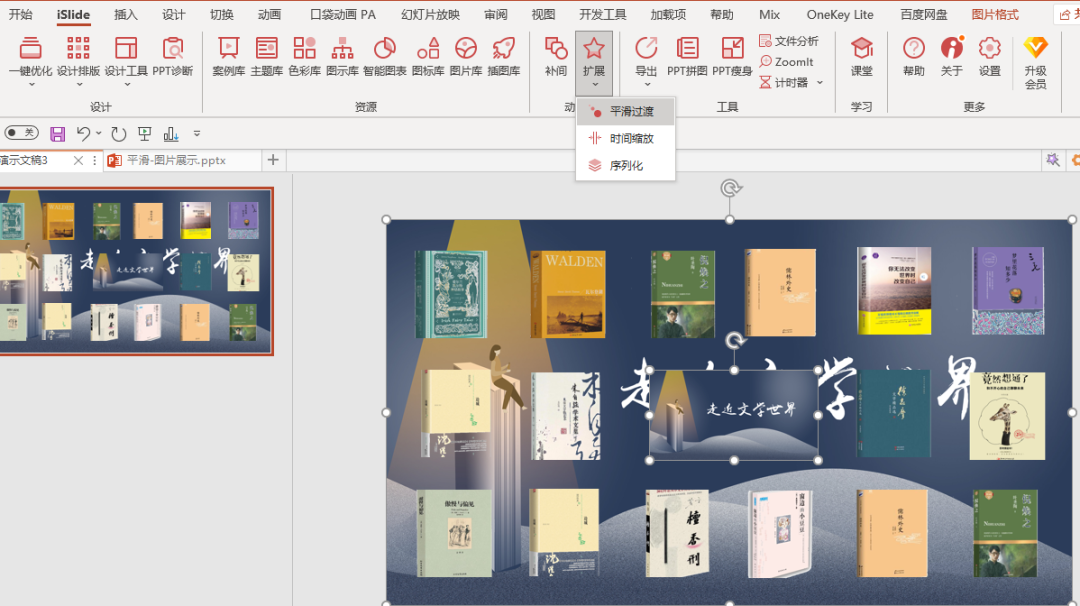Run PPT诊断

point(172,56)
